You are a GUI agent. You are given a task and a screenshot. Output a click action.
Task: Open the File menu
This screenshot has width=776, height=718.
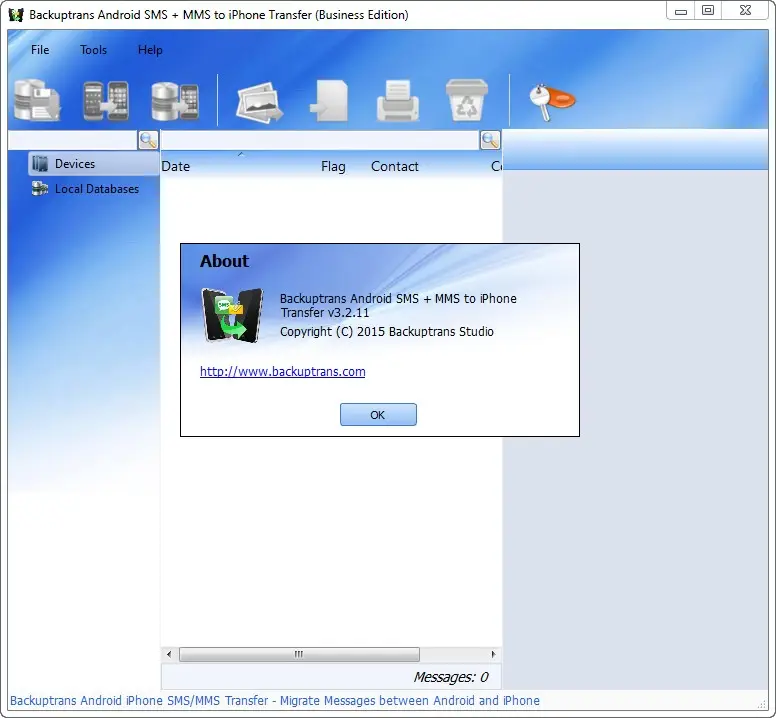pos(40,50)
